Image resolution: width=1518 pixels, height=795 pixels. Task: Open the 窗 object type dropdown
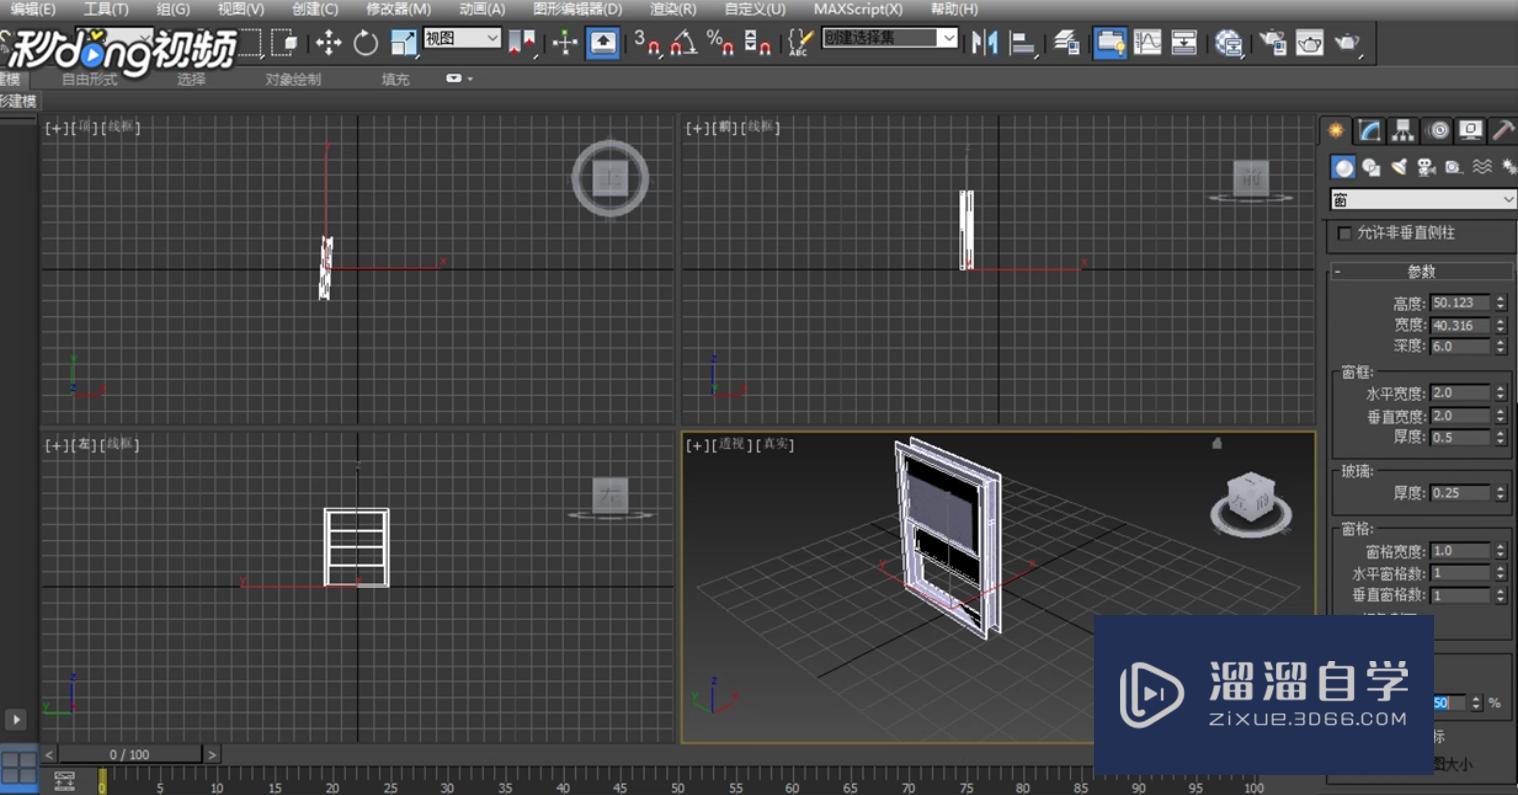(x=1423, y=200)
